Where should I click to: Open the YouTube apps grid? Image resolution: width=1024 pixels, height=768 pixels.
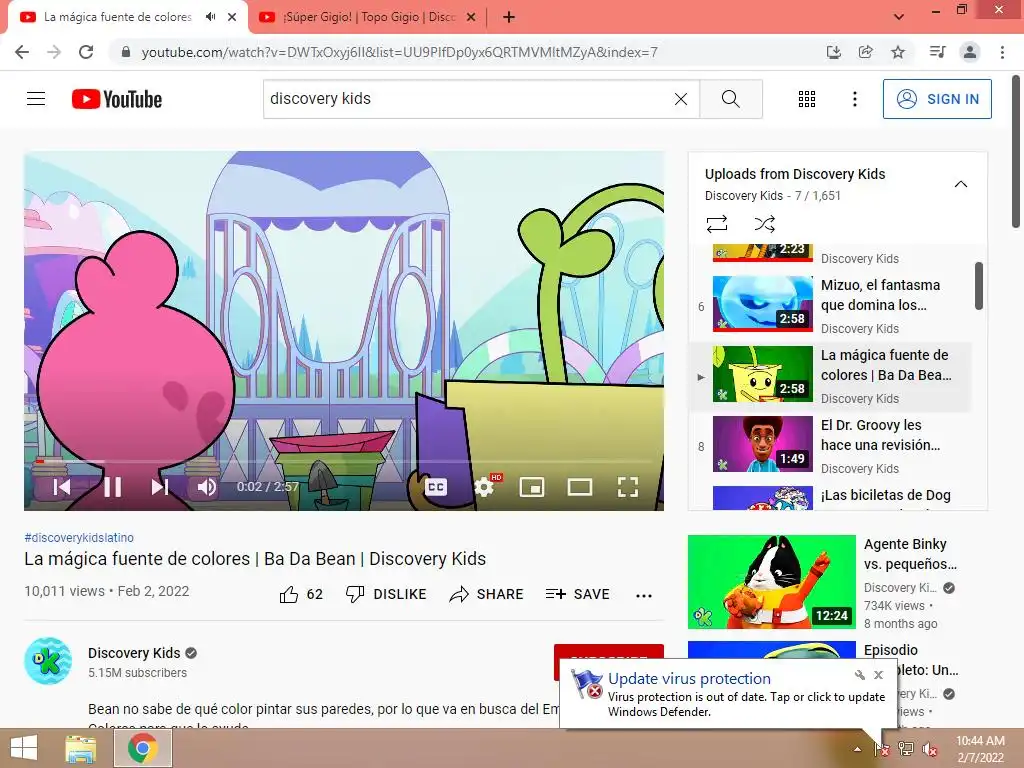coord(807,99)
